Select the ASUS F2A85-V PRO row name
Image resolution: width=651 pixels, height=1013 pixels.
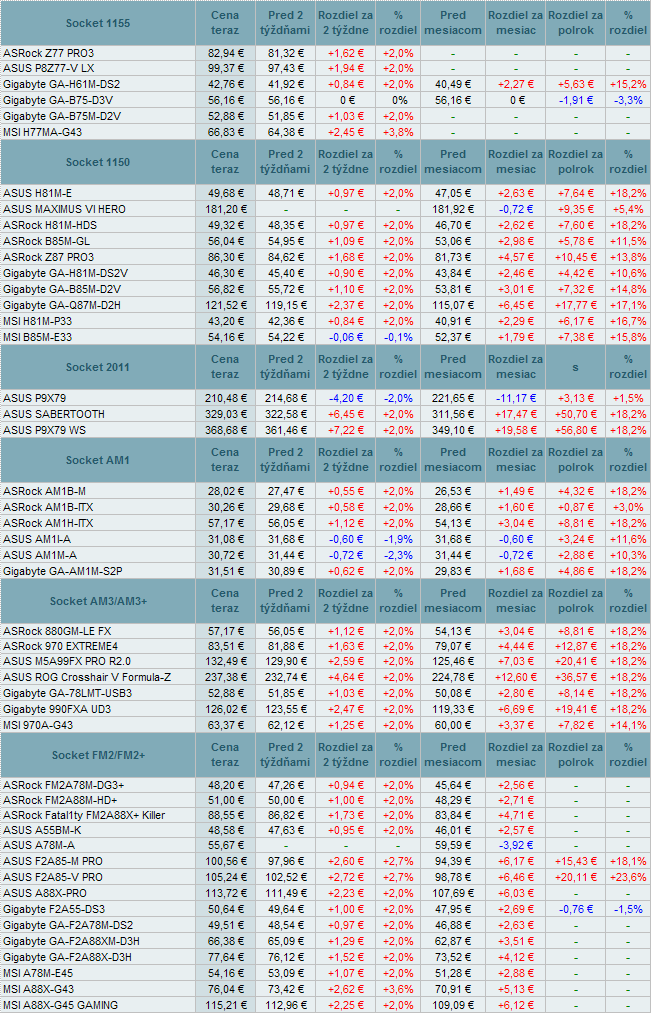[53, 877]
